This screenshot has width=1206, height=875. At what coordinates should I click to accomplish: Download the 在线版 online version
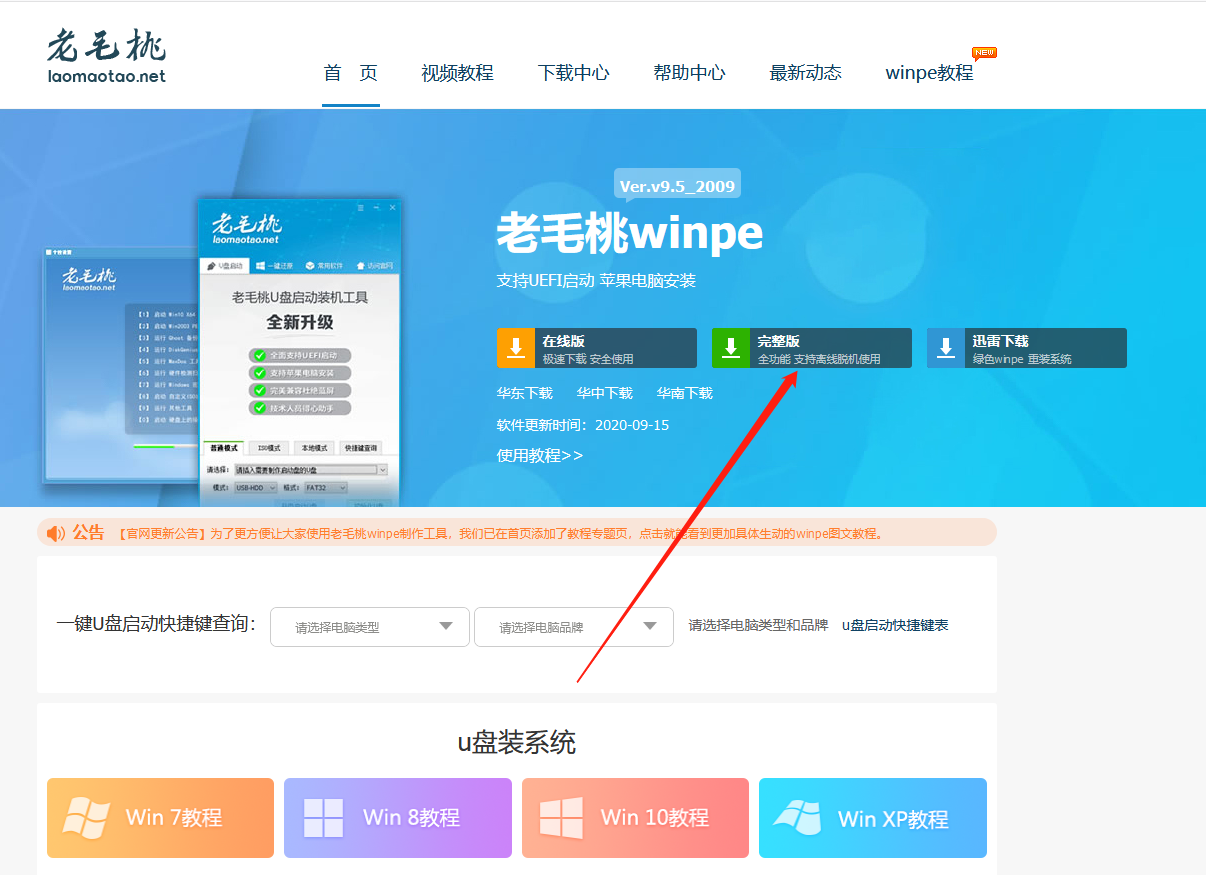click(x=597, y=348)
